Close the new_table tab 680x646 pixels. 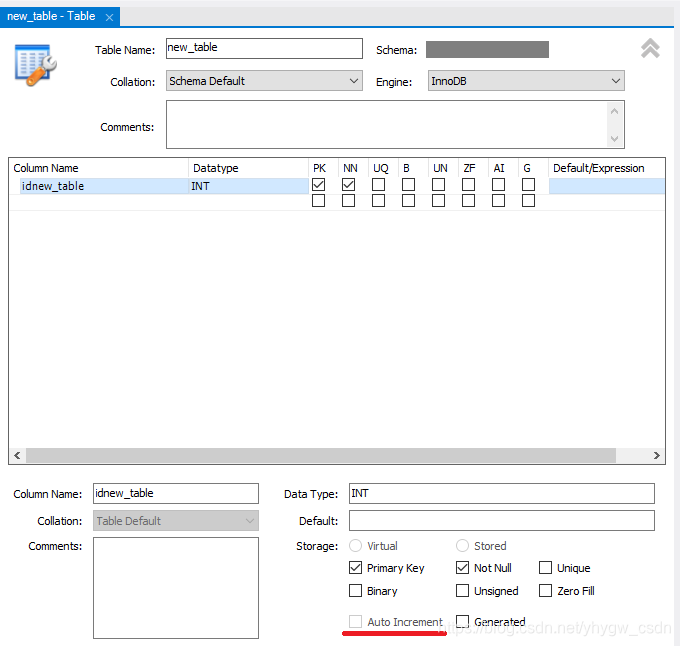pos(109,17)
